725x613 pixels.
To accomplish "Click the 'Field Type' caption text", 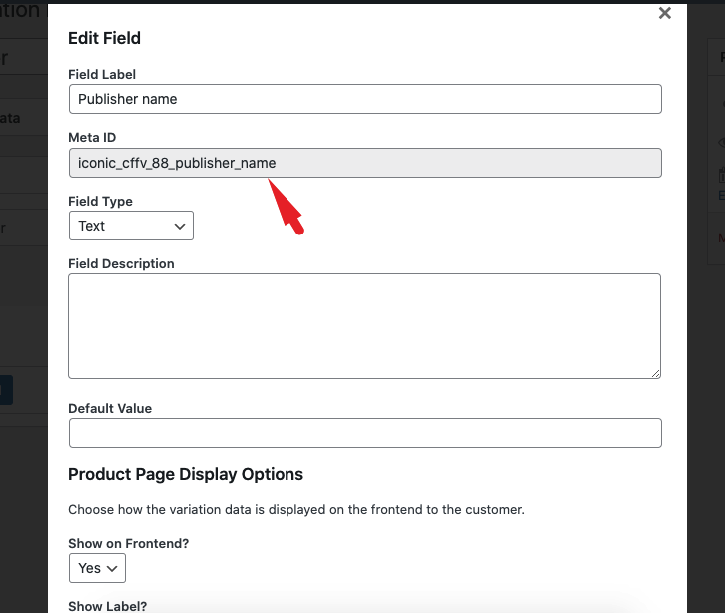I will point(100,201).
